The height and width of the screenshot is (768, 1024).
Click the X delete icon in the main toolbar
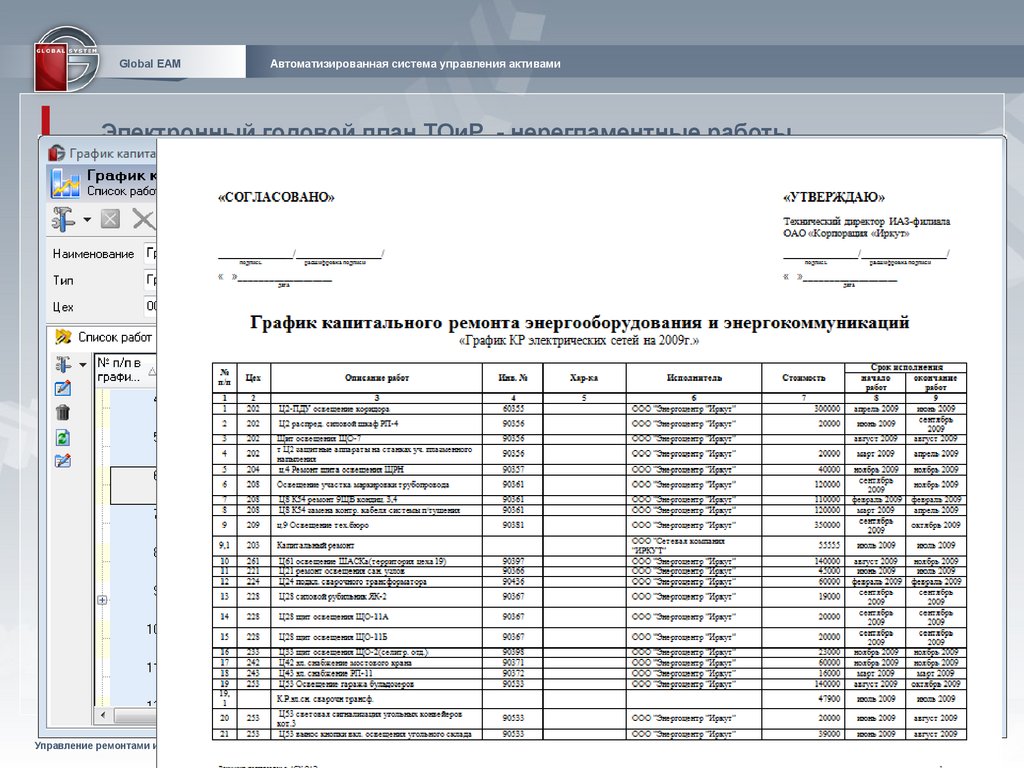[143, 219]
